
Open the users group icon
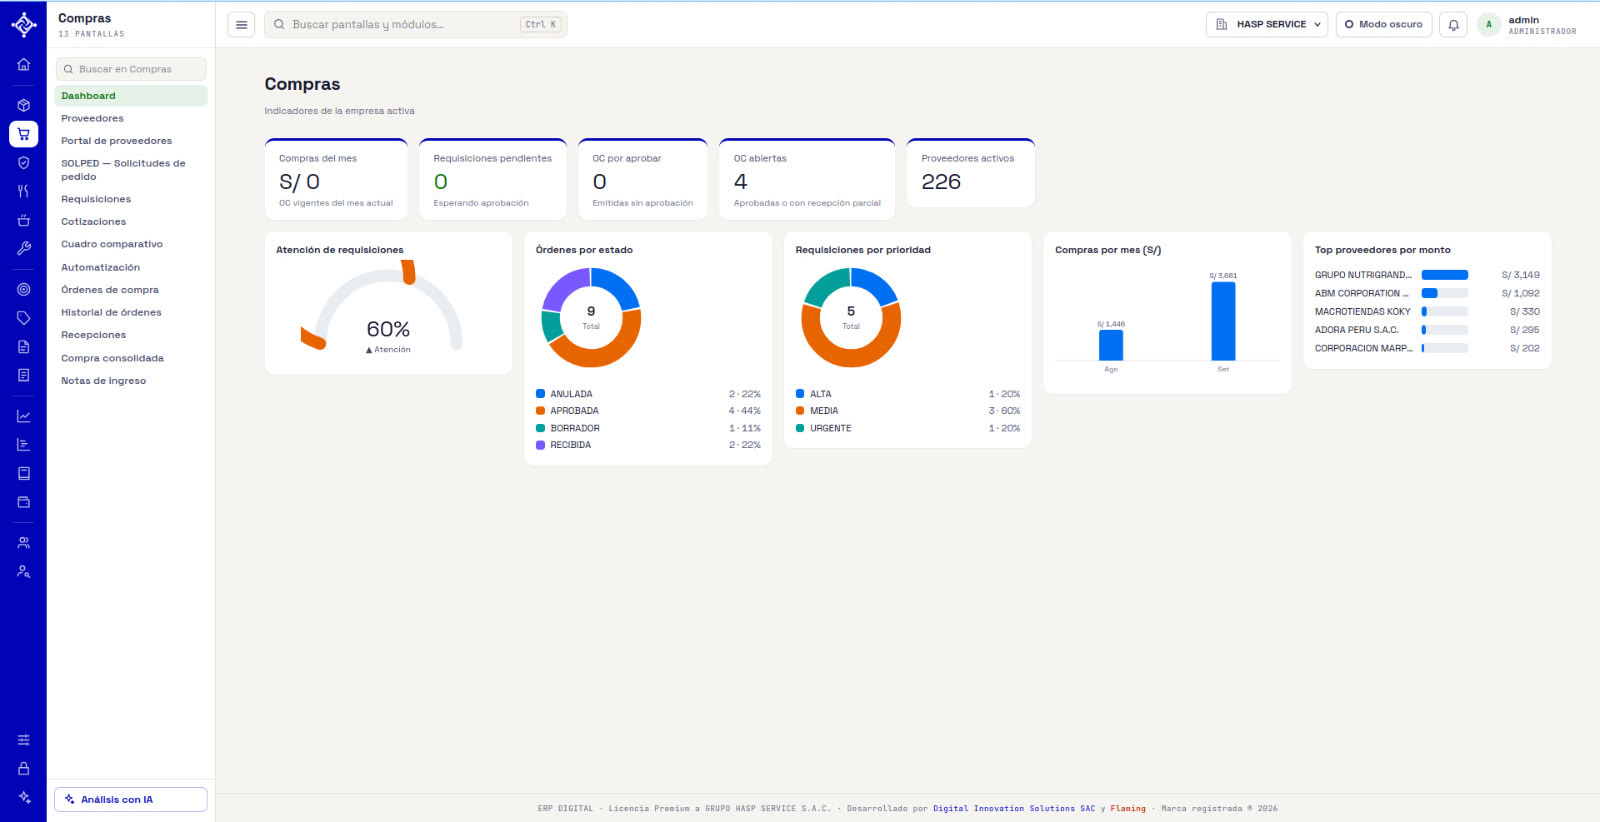click(x=23, y=543)
